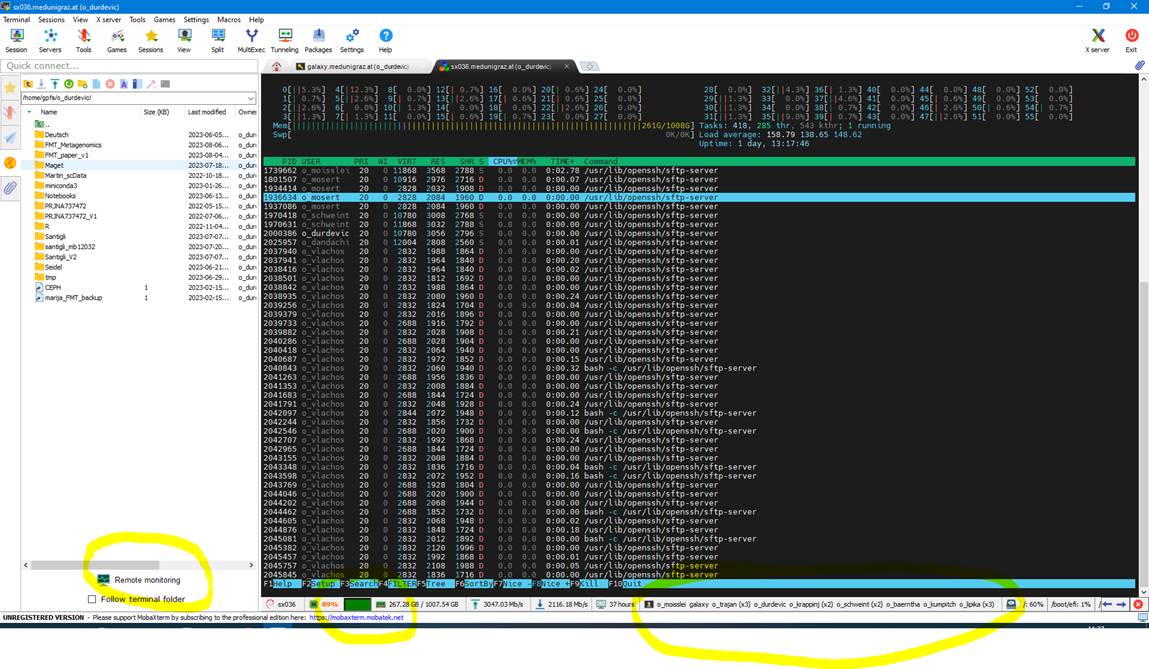Click the red delete icon in SFTP toolbar
The height and width of the screenshot is (669, 1149).
(110, 84)
